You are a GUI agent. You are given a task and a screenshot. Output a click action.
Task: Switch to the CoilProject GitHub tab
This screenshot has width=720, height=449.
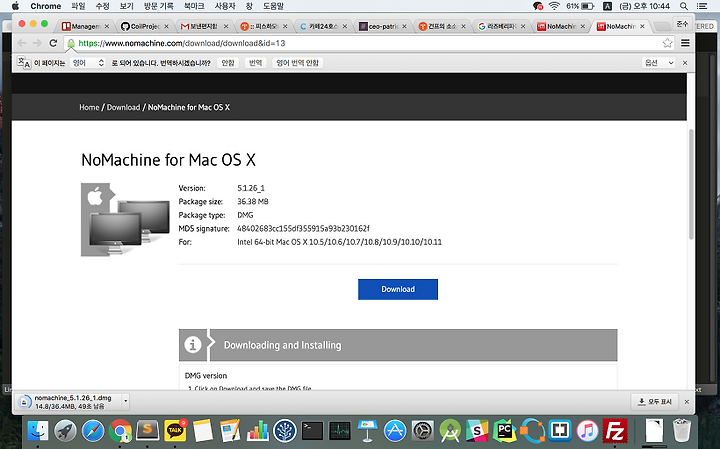point(144,26)
